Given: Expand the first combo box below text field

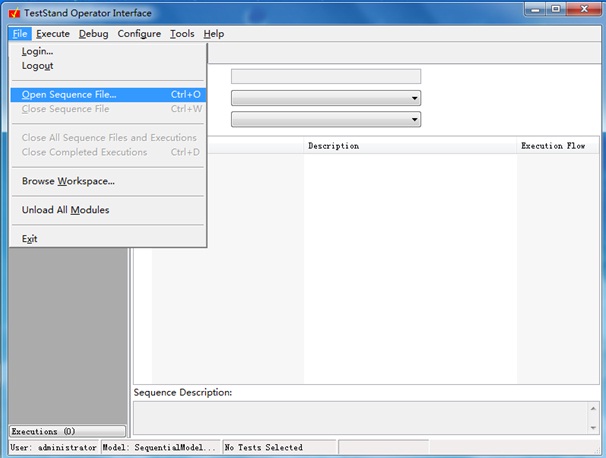Looking at the screenshot, I should [x=413, y=98].
